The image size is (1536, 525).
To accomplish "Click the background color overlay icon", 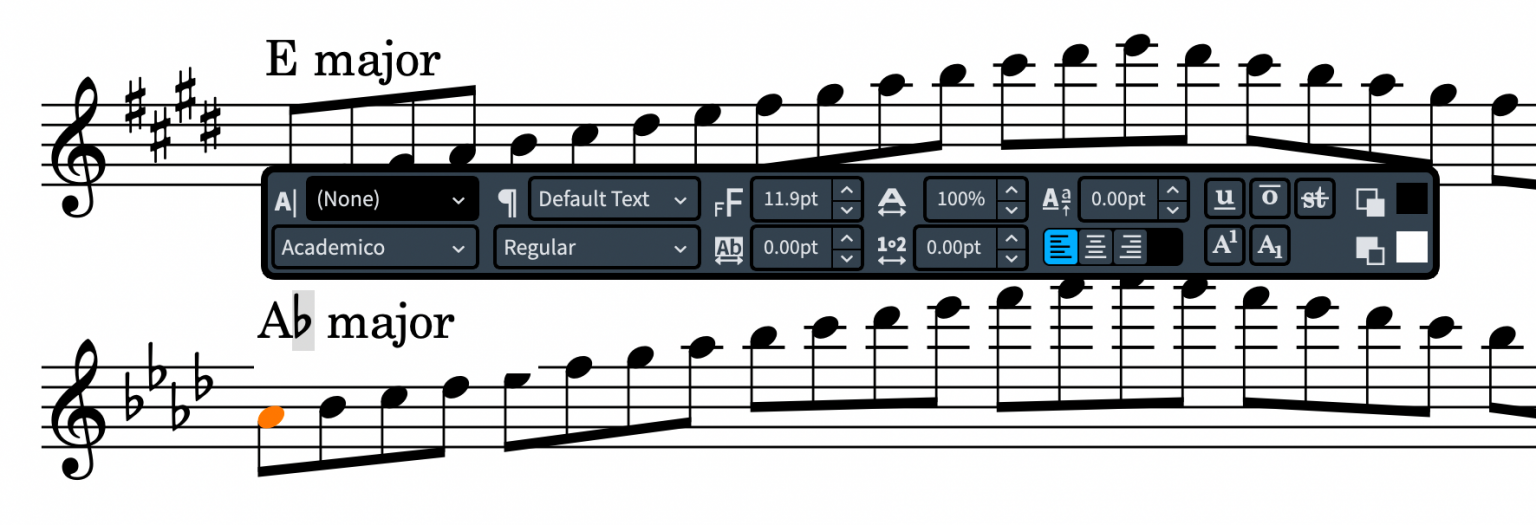I will pos(1370,248).
